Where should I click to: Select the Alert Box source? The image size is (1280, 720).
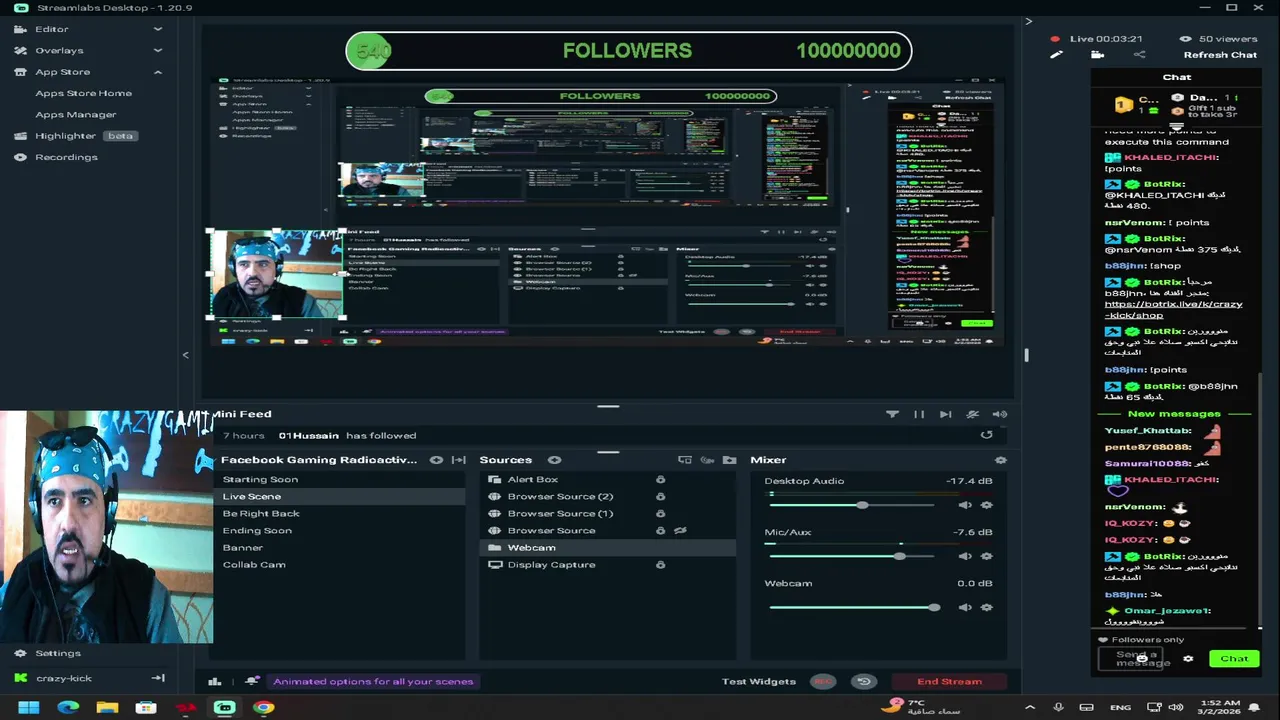(533, 480)
